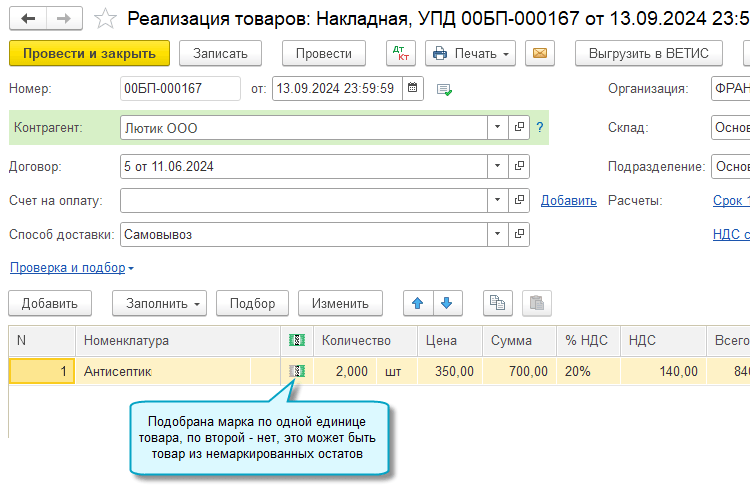Select the quantity cell 2,000

point(345,371)
